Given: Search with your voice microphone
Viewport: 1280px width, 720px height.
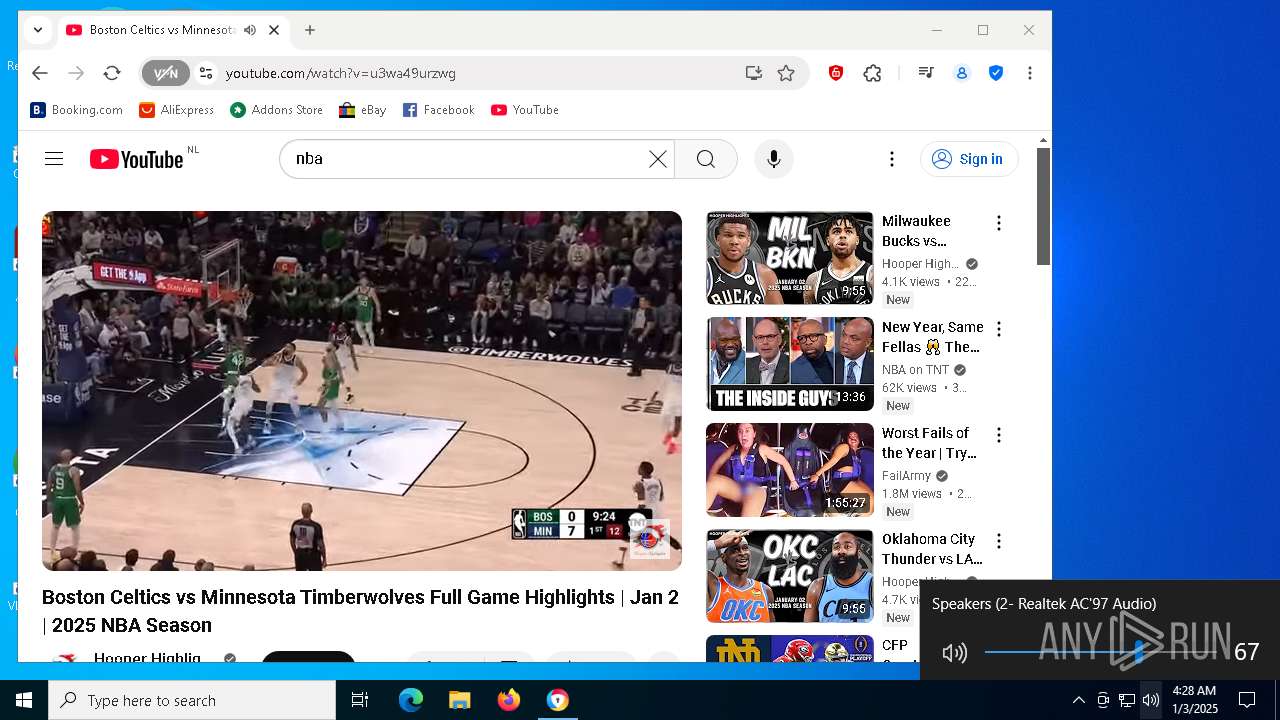Looking at the screenshot, I should coord(773,159).
